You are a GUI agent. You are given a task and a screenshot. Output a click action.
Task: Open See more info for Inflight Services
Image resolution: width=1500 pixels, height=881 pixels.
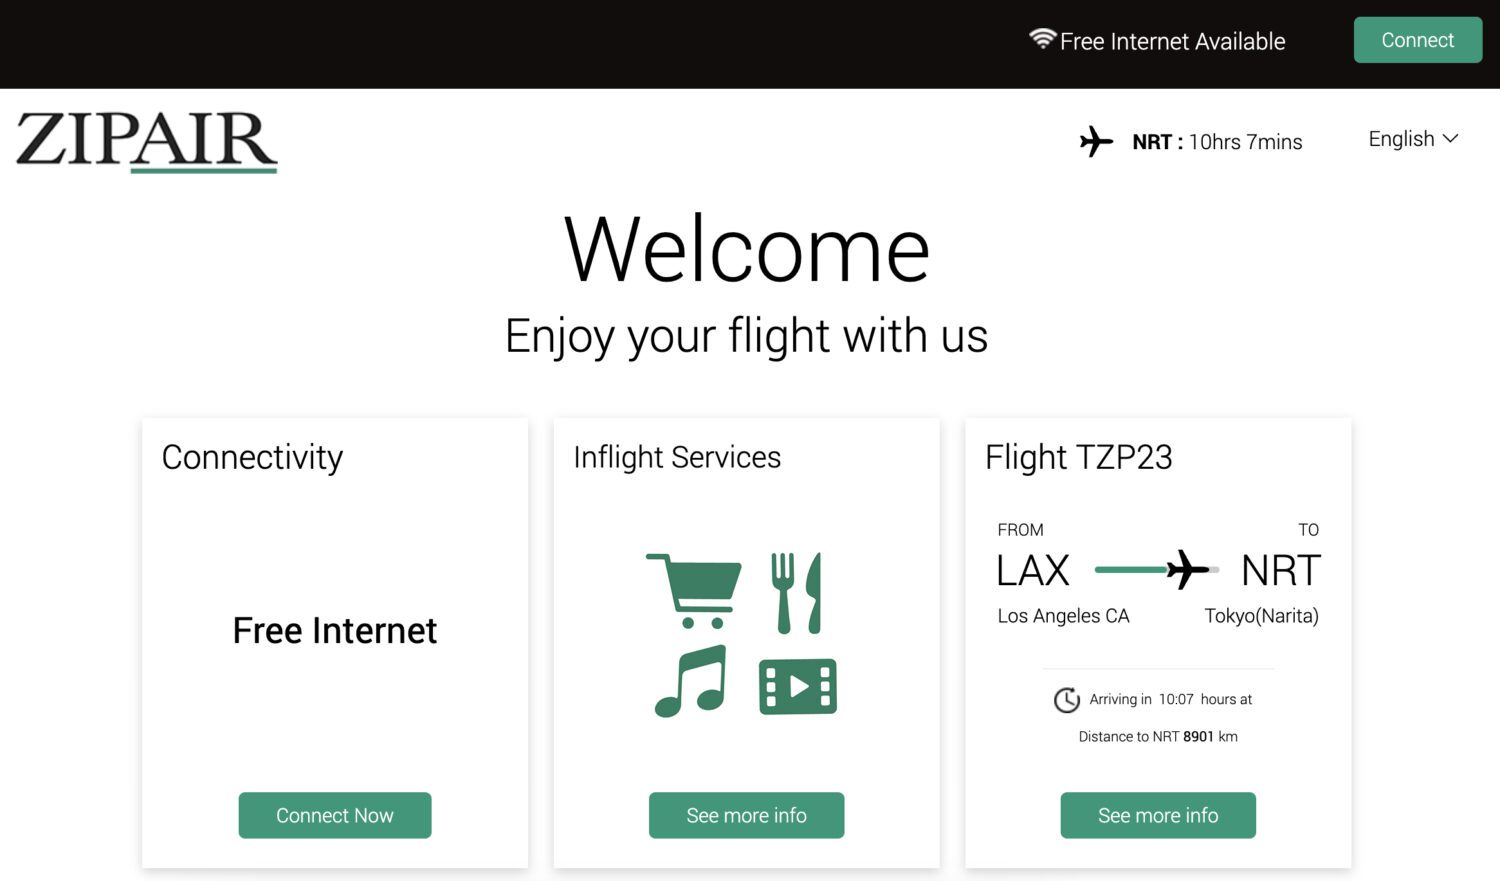746,815
